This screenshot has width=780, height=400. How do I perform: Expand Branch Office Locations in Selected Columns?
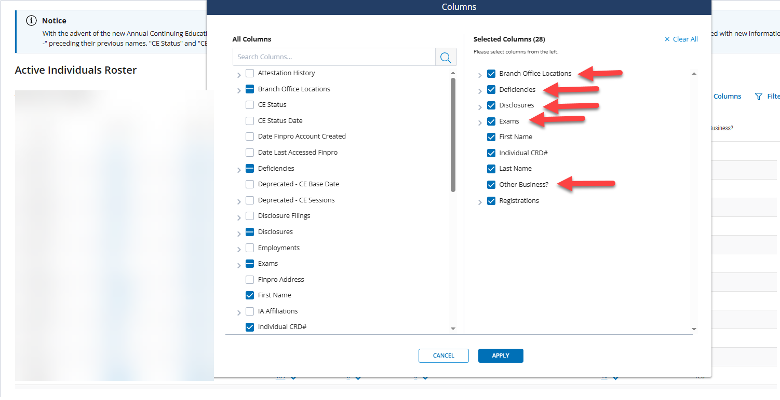(x=480, y=74)
